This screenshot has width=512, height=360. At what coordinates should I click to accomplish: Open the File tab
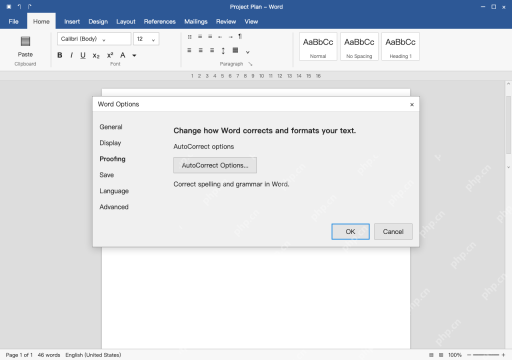point(14,22)
